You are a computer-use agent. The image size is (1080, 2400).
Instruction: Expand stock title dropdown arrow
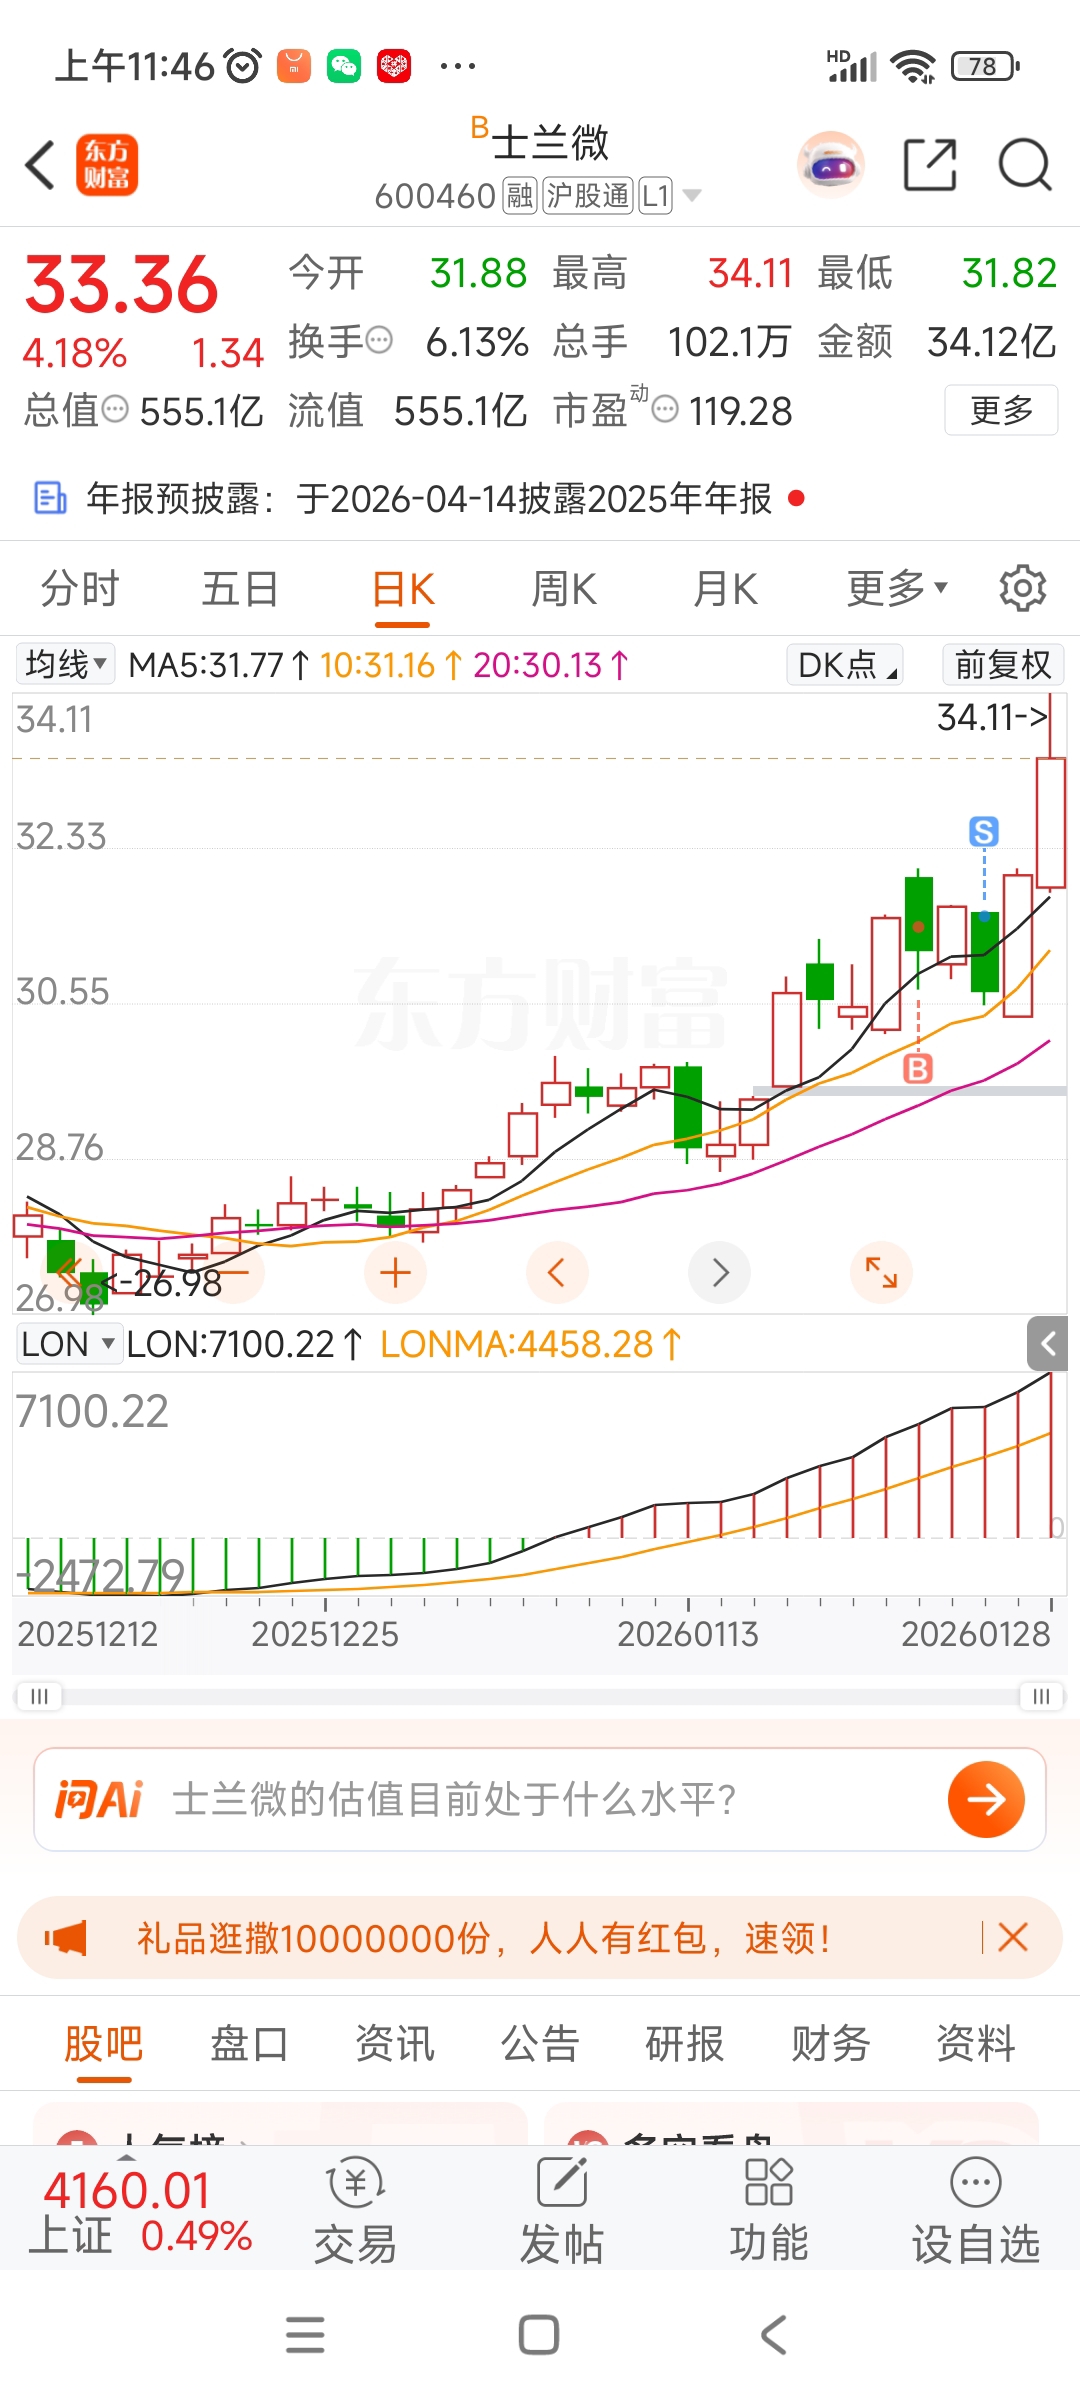691,195
